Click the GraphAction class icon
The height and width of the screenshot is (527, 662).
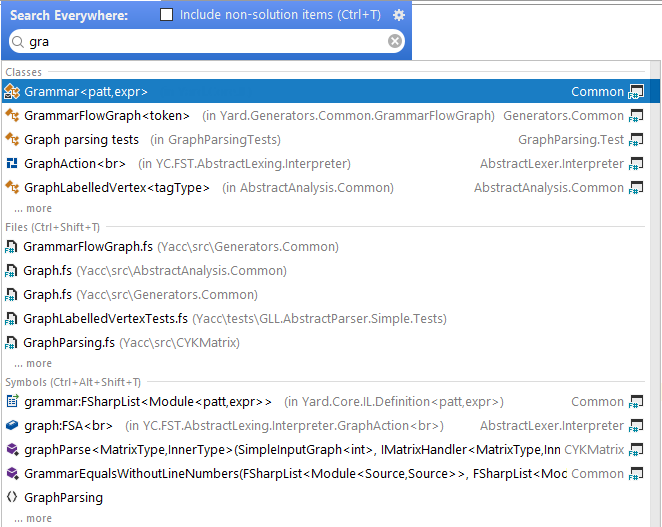pos(12,164)
